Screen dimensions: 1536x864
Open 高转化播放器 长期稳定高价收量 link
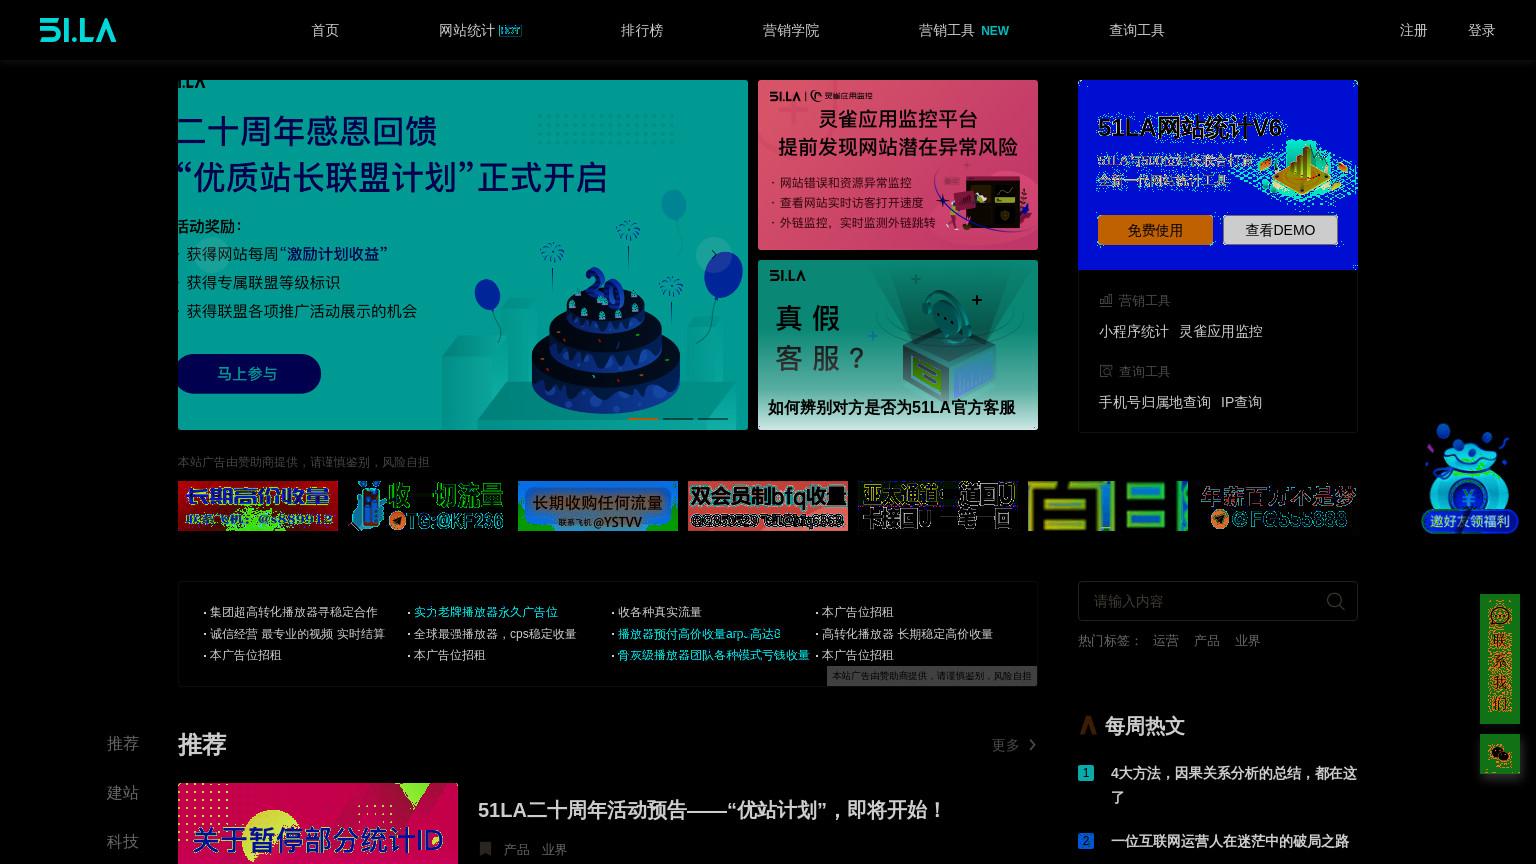[907, 634]
